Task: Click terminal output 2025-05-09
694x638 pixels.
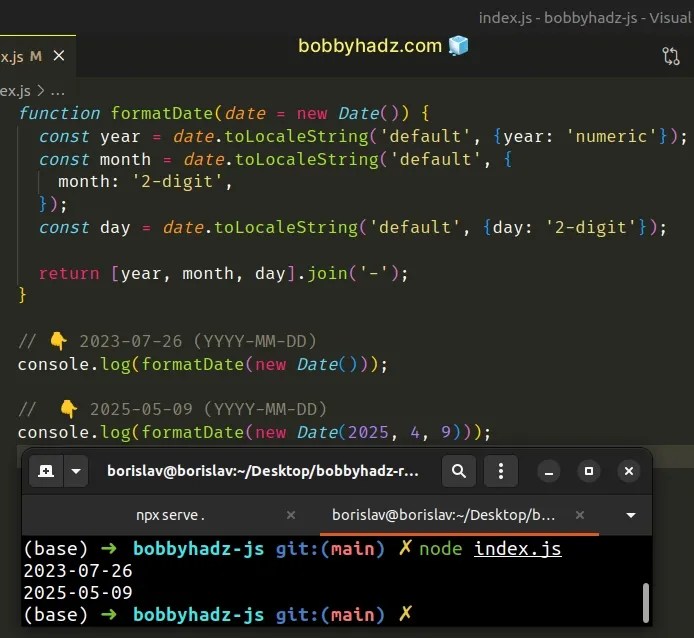Action: coord(78,592)
